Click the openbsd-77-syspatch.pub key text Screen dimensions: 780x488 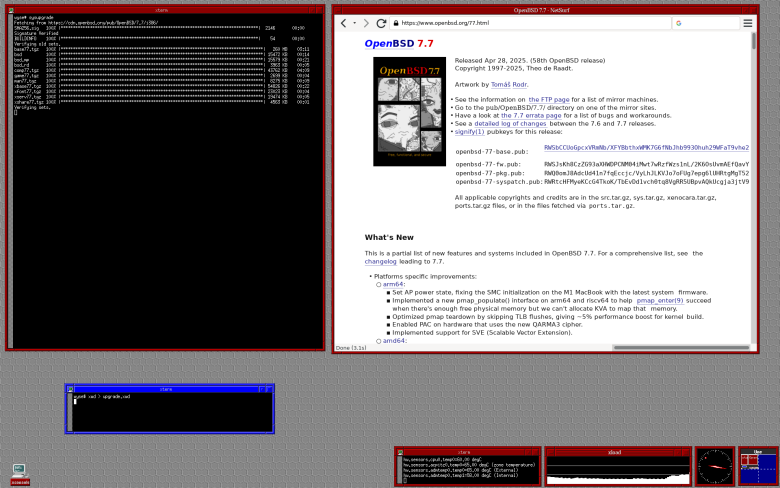(x=646, y=182)
